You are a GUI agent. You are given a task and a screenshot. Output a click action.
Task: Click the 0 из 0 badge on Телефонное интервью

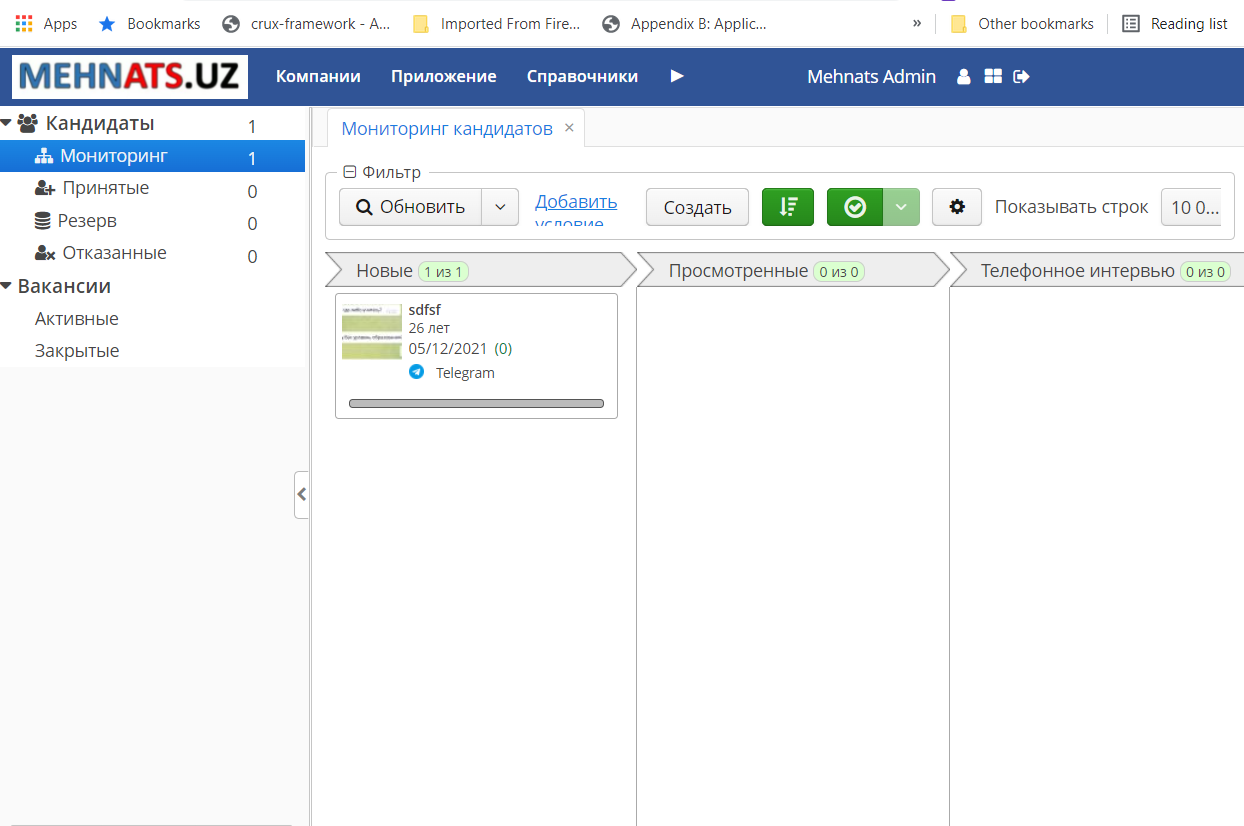click(1205, 271)
